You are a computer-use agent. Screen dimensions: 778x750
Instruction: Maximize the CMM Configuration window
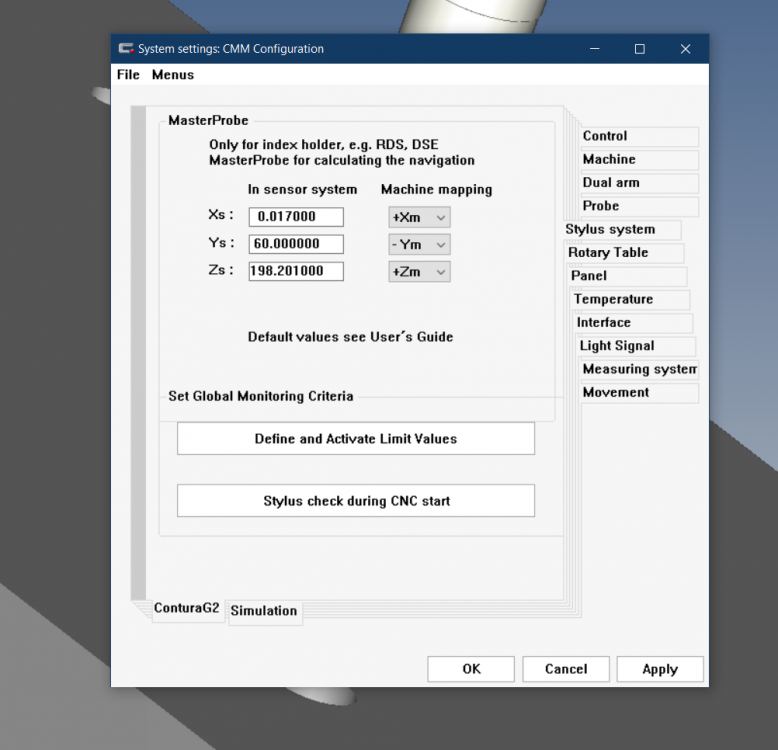click(640, 49)
